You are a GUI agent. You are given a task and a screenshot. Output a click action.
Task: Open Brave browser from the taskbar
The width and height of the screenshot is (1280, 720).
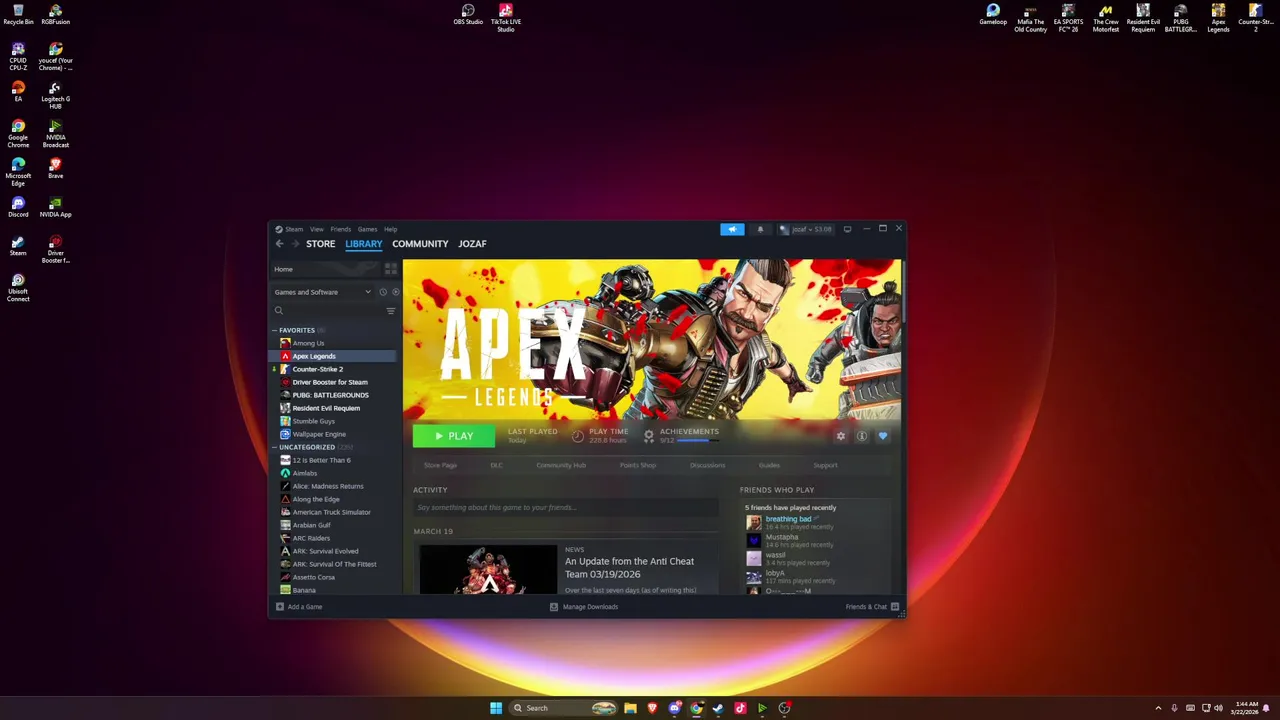[653, 708]
